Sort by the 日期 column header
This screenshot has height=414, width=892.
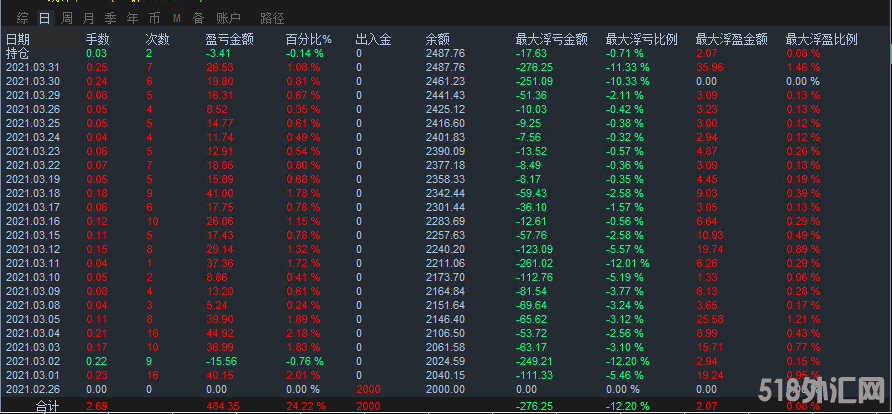[17, 39]
